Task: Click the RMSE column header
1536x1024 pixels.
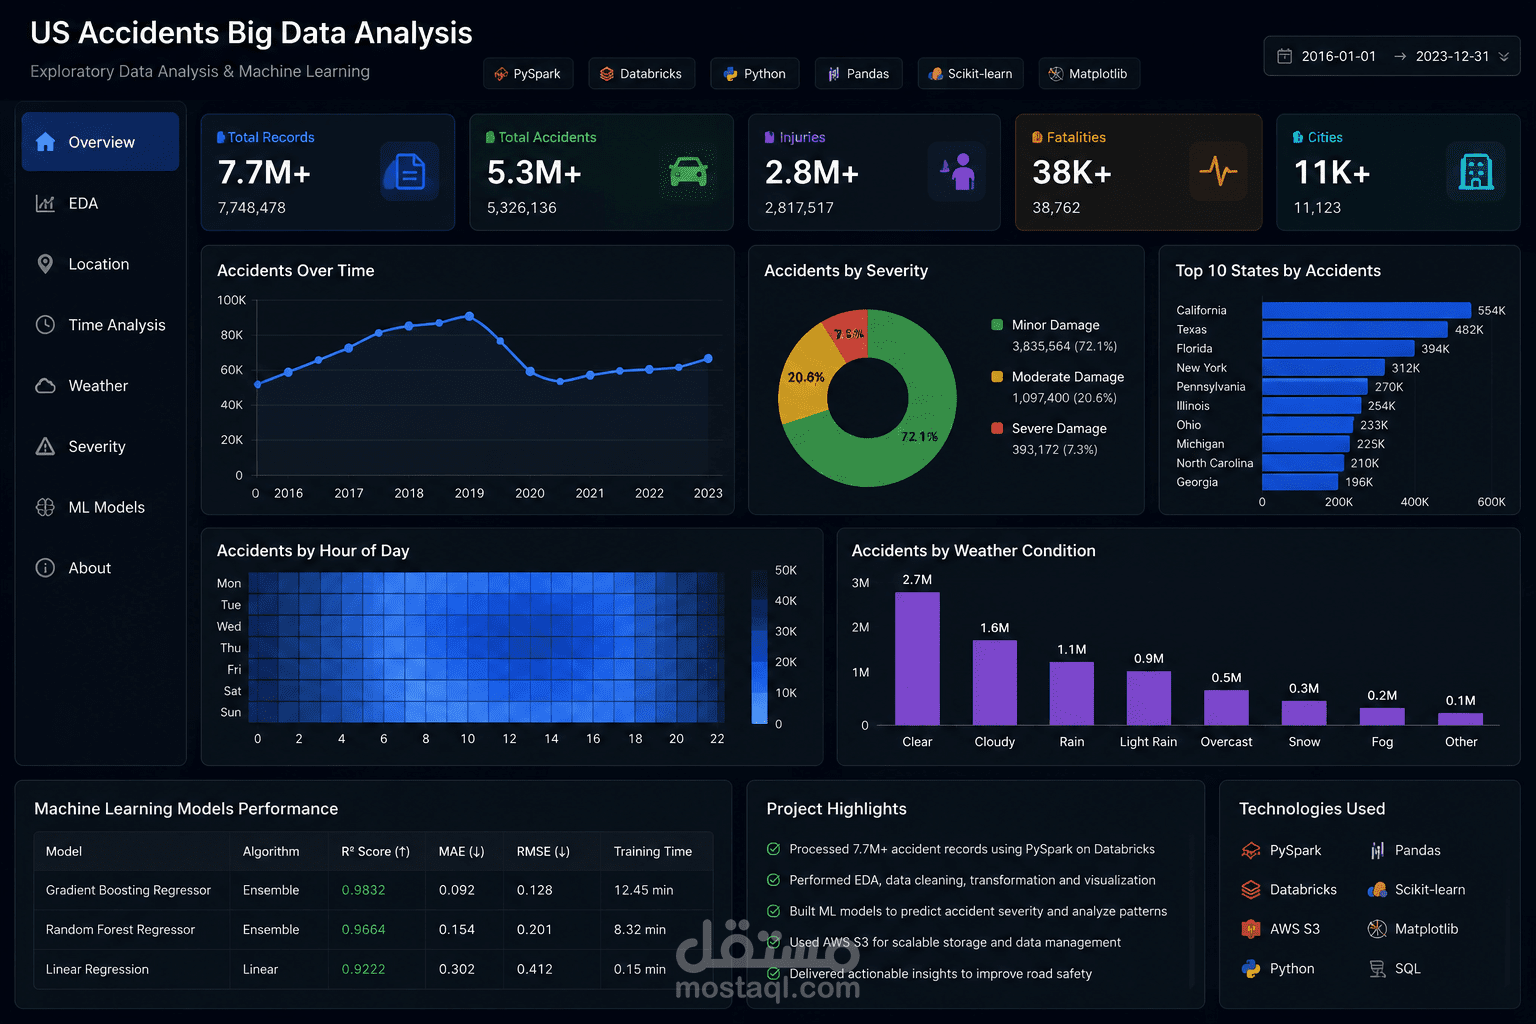Action: pos(543,852)
